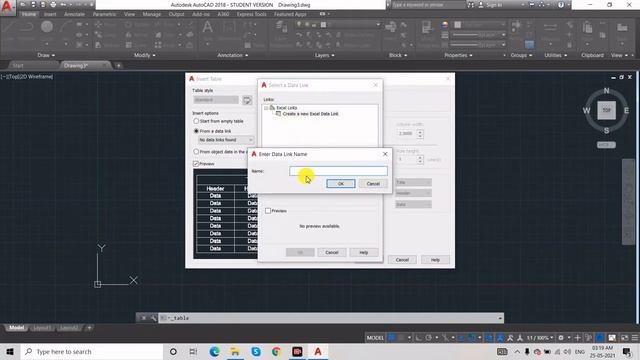Viewport: 640px width, 360px height.
Task: Select the Arc tool in Draw panel
Action: (65, 27)
